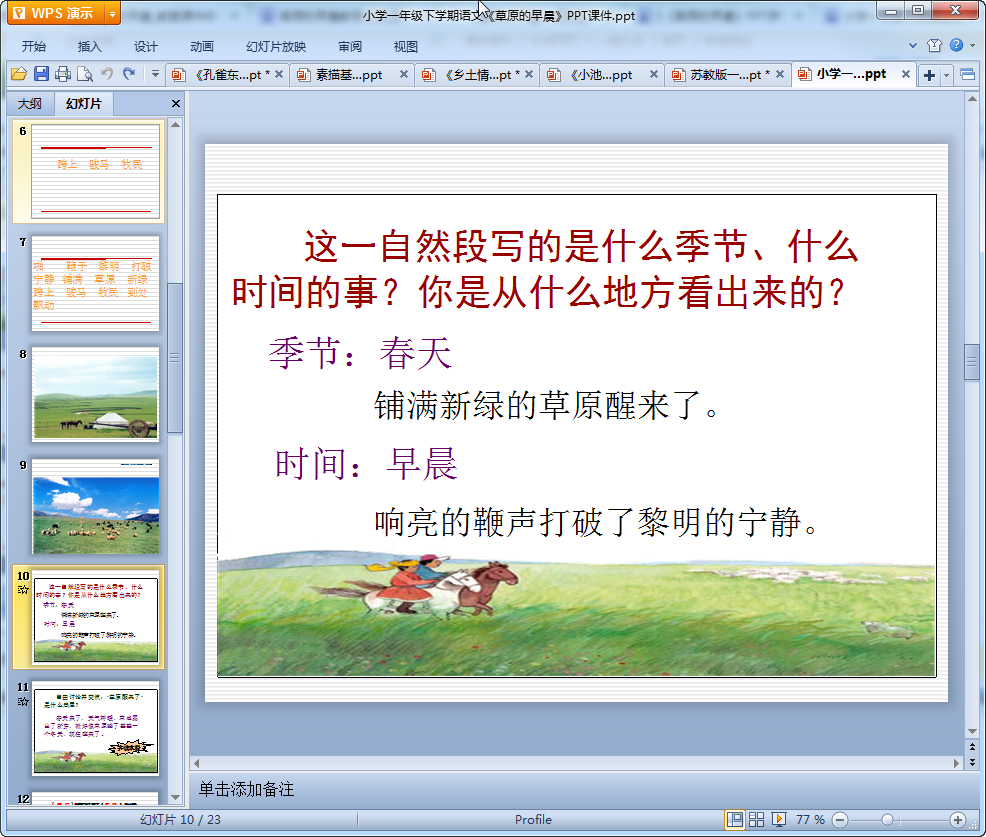Save the presentation with floppy icon
Image resolution: width=986 pixels, height=837 pixels.
click(x=42, y=74)
